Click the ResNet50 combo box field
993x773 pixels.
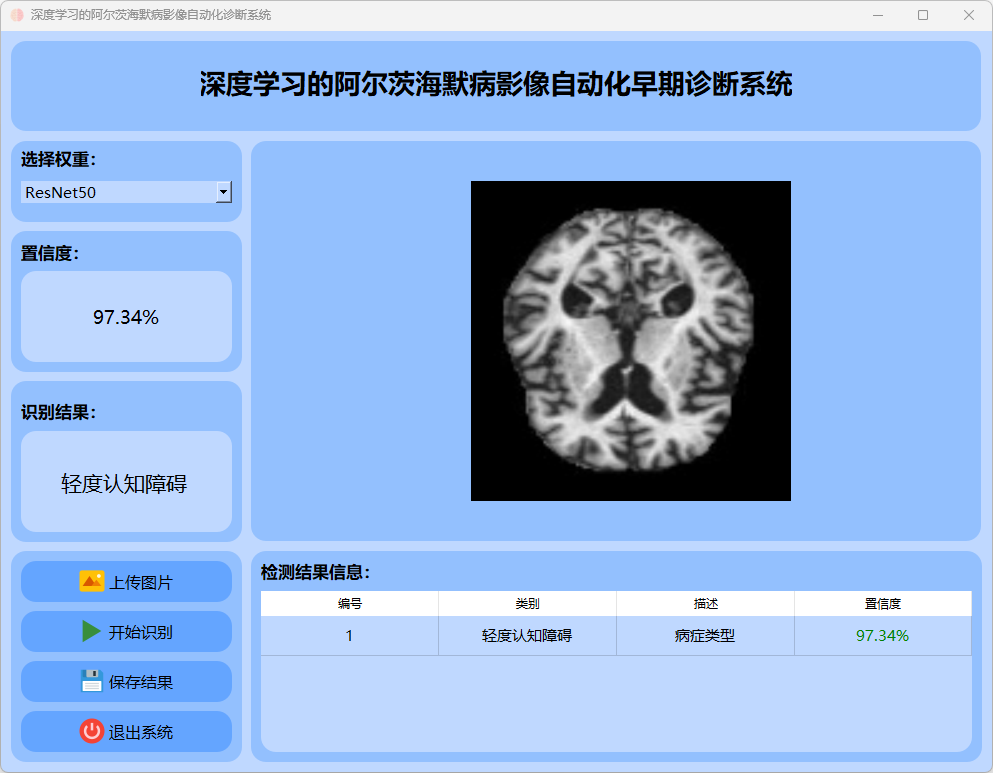click(126, 192)
